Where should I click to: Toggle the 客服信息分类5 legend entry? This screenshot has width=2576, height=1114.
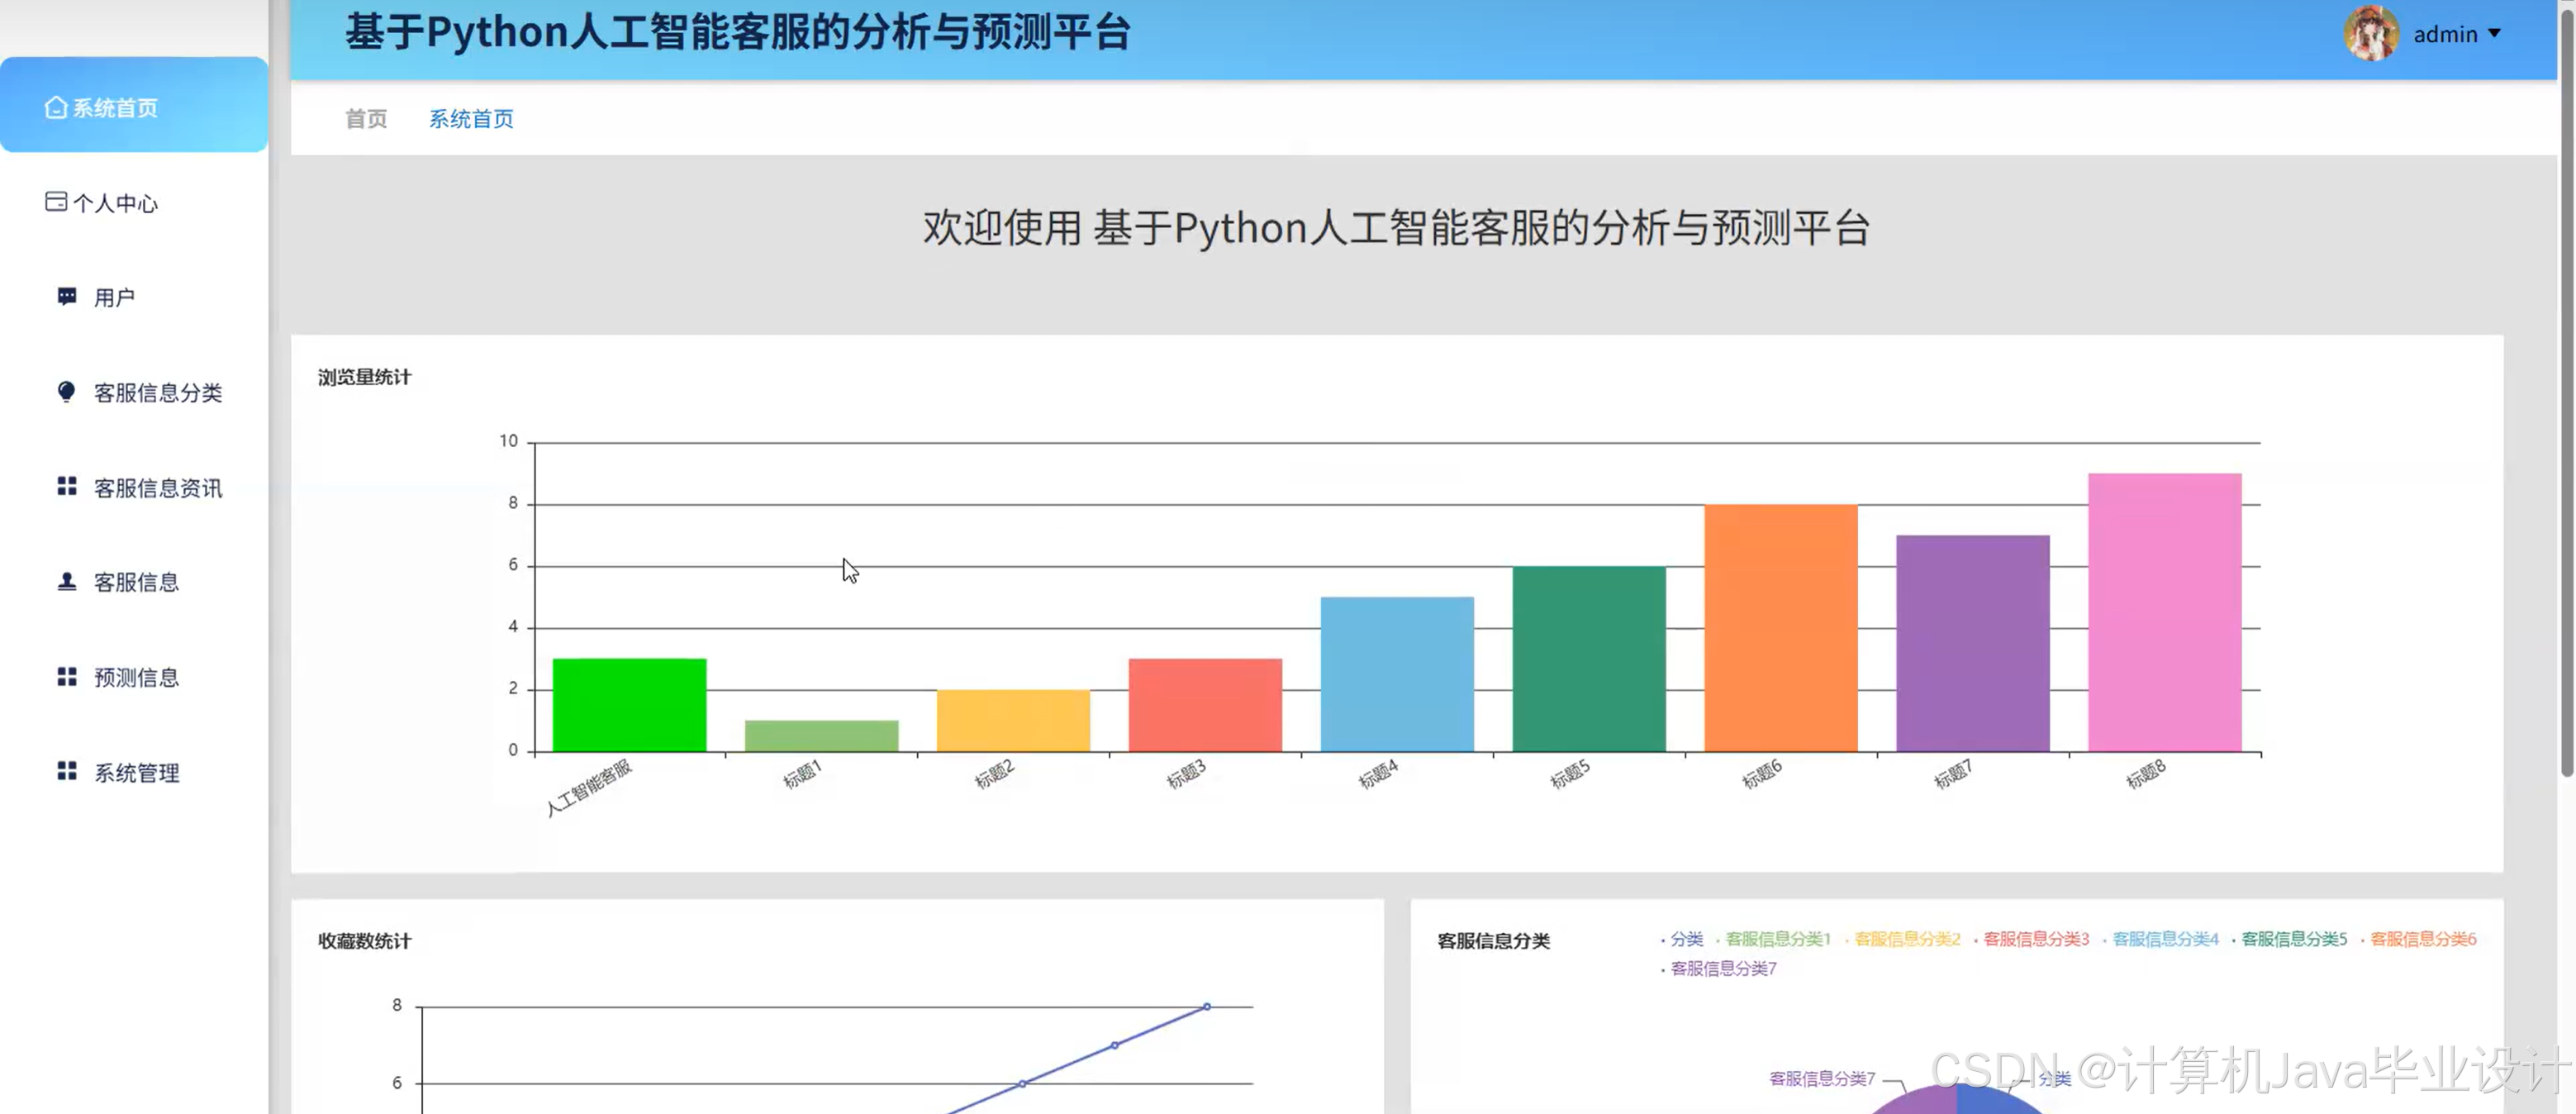pyautogui.click(x=2289, y=939)
